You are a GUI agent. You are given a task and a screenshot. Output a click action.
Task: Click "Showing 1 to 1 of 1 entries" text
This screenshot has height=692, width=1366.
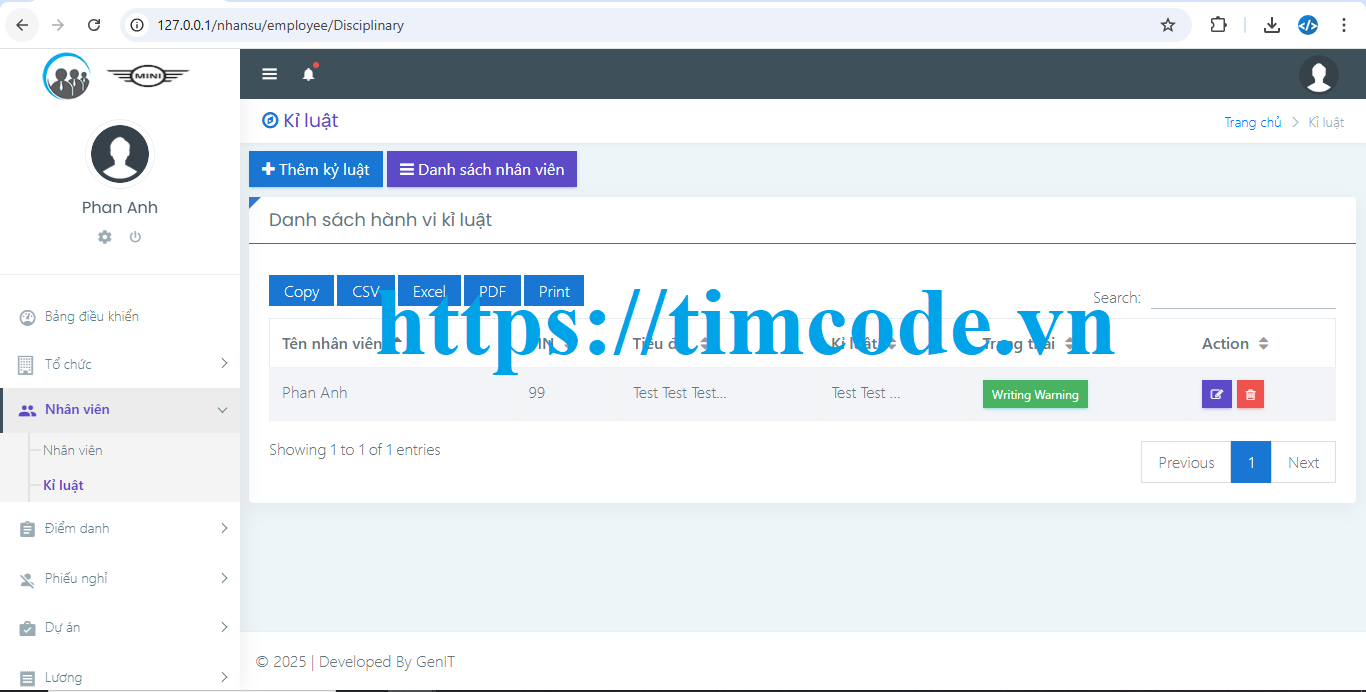pyautogui.click(x=355, y=450)
